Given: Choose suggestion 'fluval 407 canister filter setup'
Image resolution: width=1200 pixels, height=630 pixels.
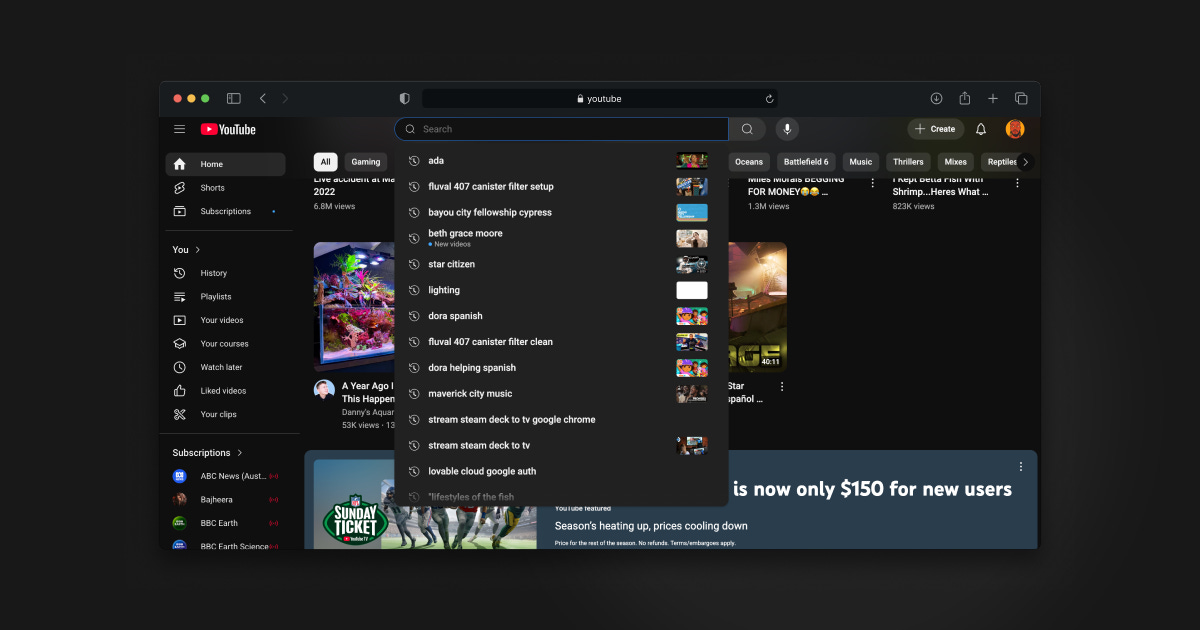Looking at the screenshot, I should point(561,187).
